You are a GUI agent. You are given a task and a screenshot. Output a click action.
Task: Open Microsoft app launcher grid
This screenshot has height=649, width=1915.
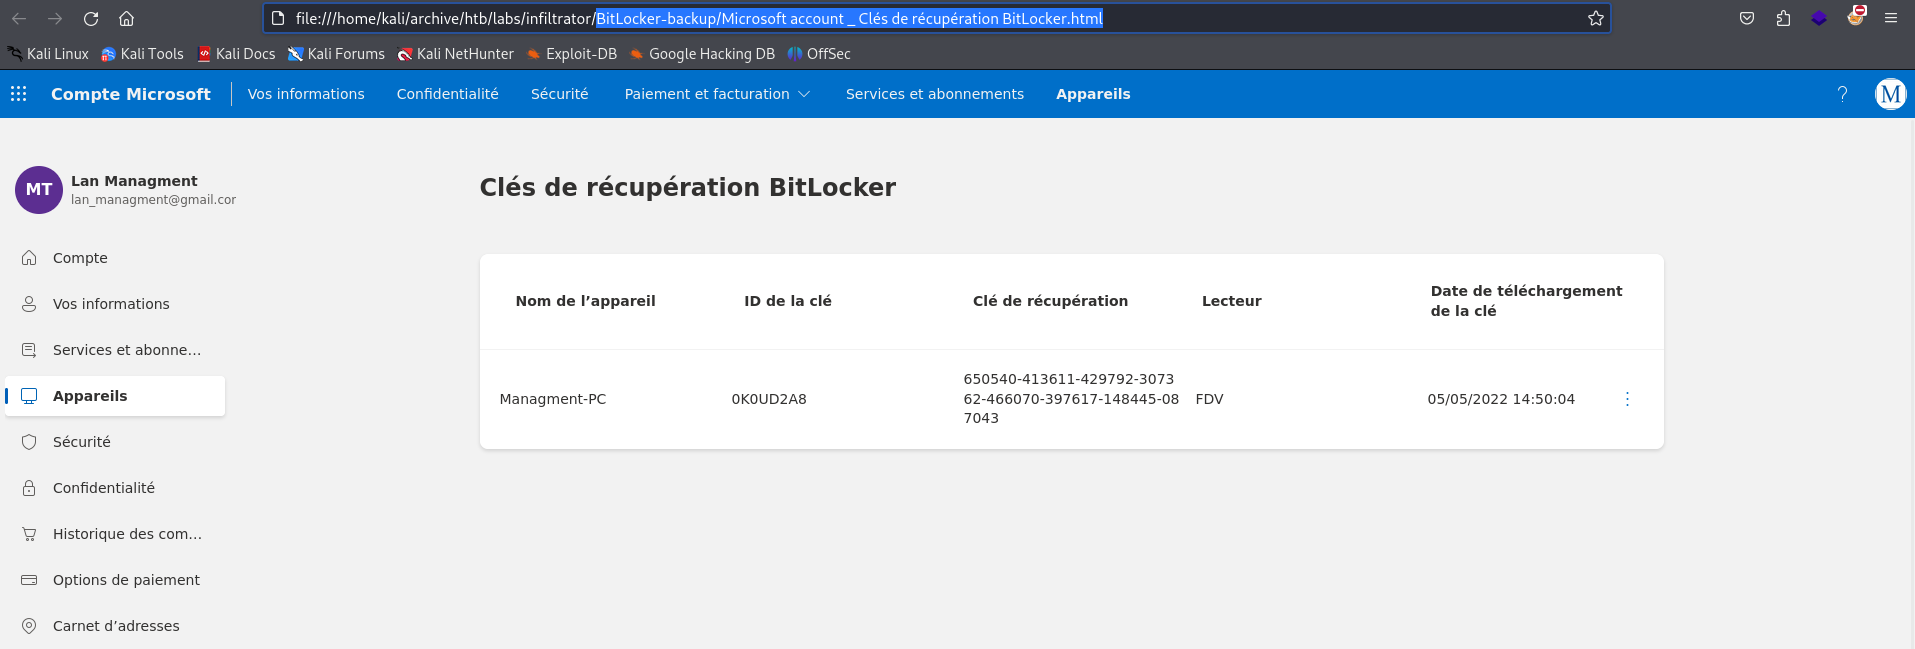[18, 94]
